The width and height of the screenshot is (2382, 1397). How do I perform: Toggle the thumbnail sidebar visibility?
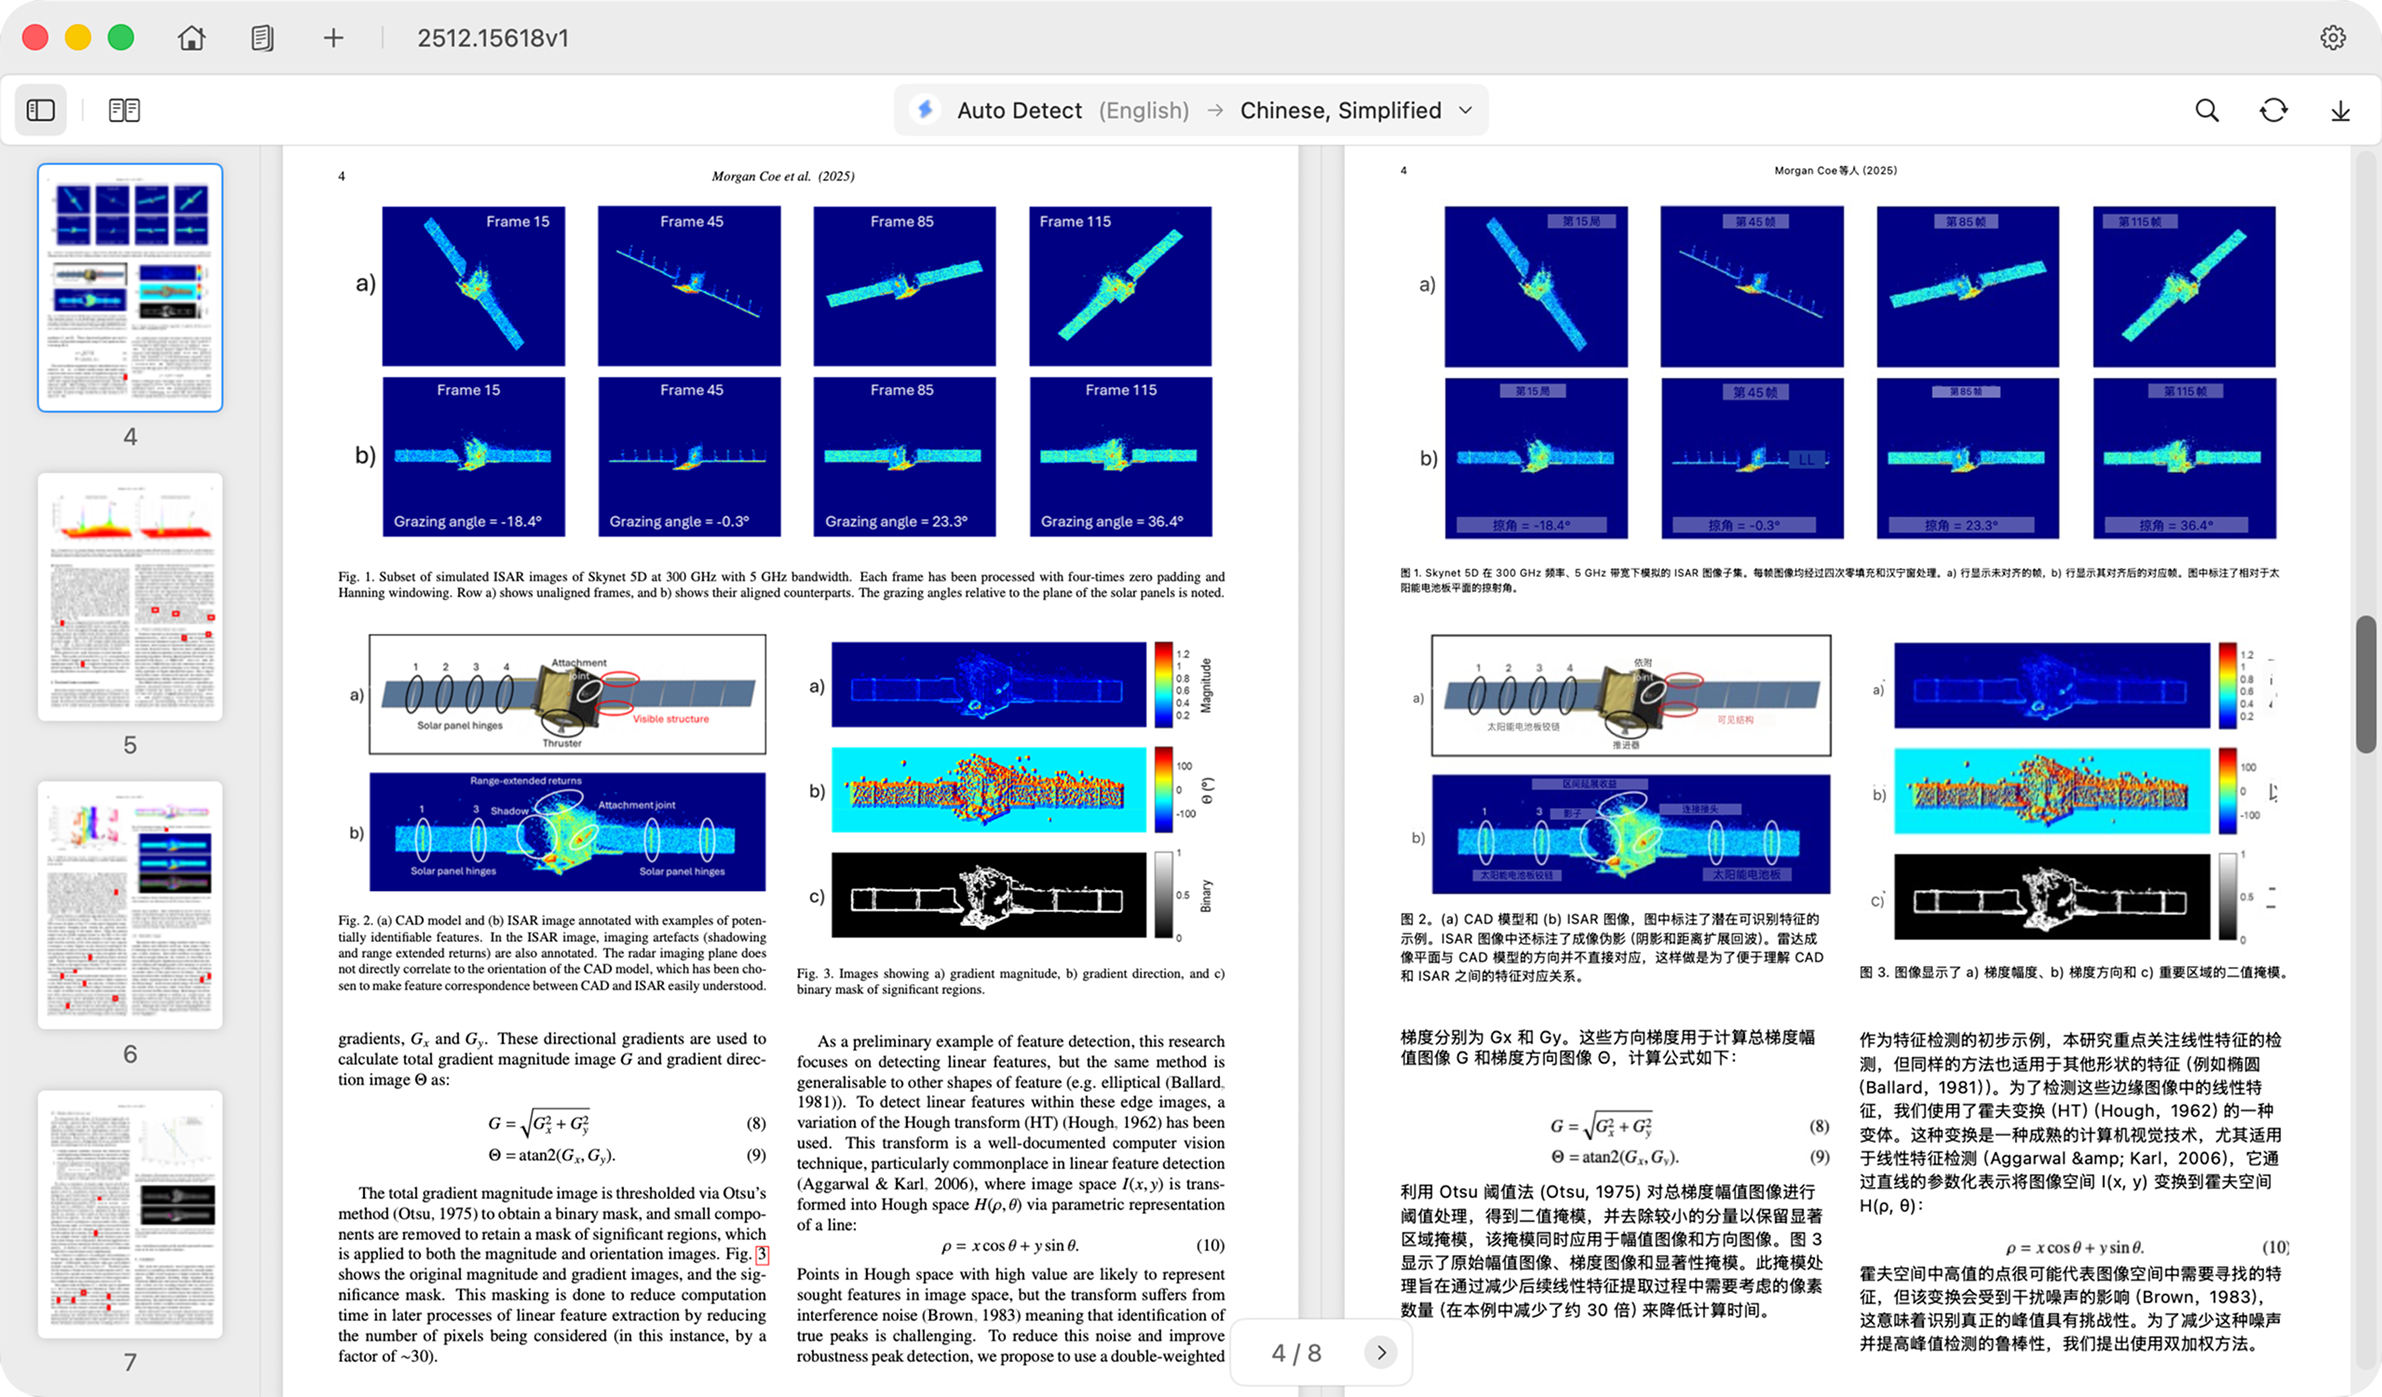(x=40, y=110)
